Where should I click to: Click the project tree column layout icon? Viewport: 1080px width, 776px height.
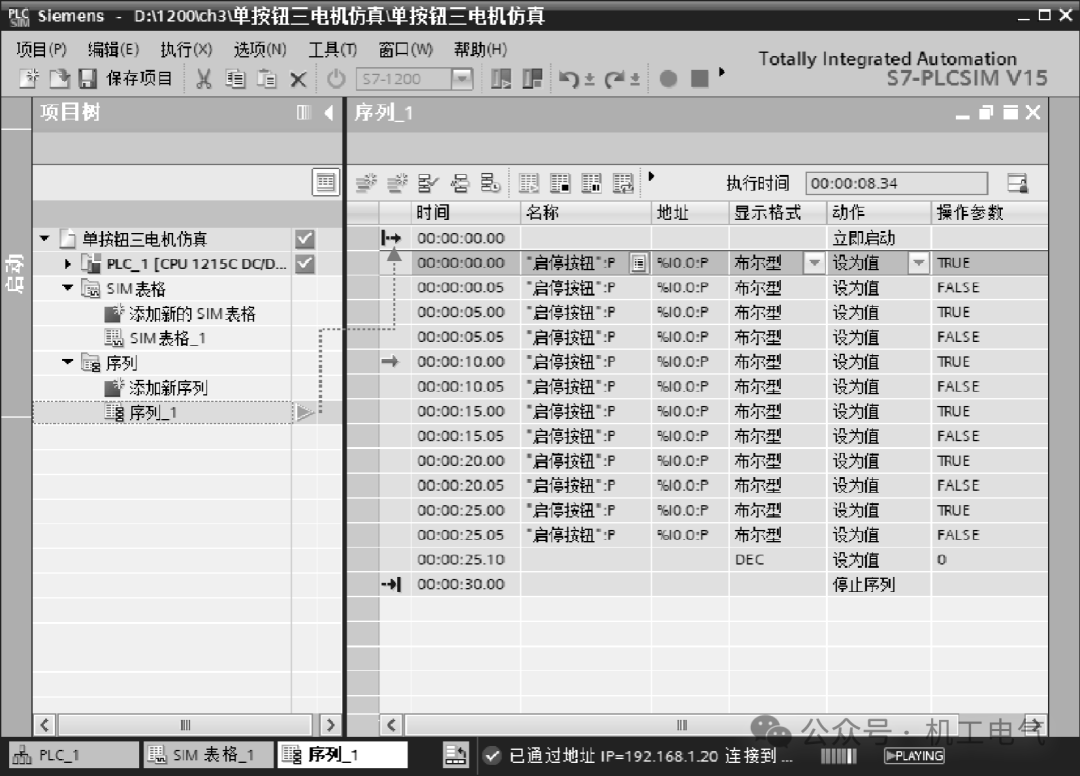tap(304, 112)
